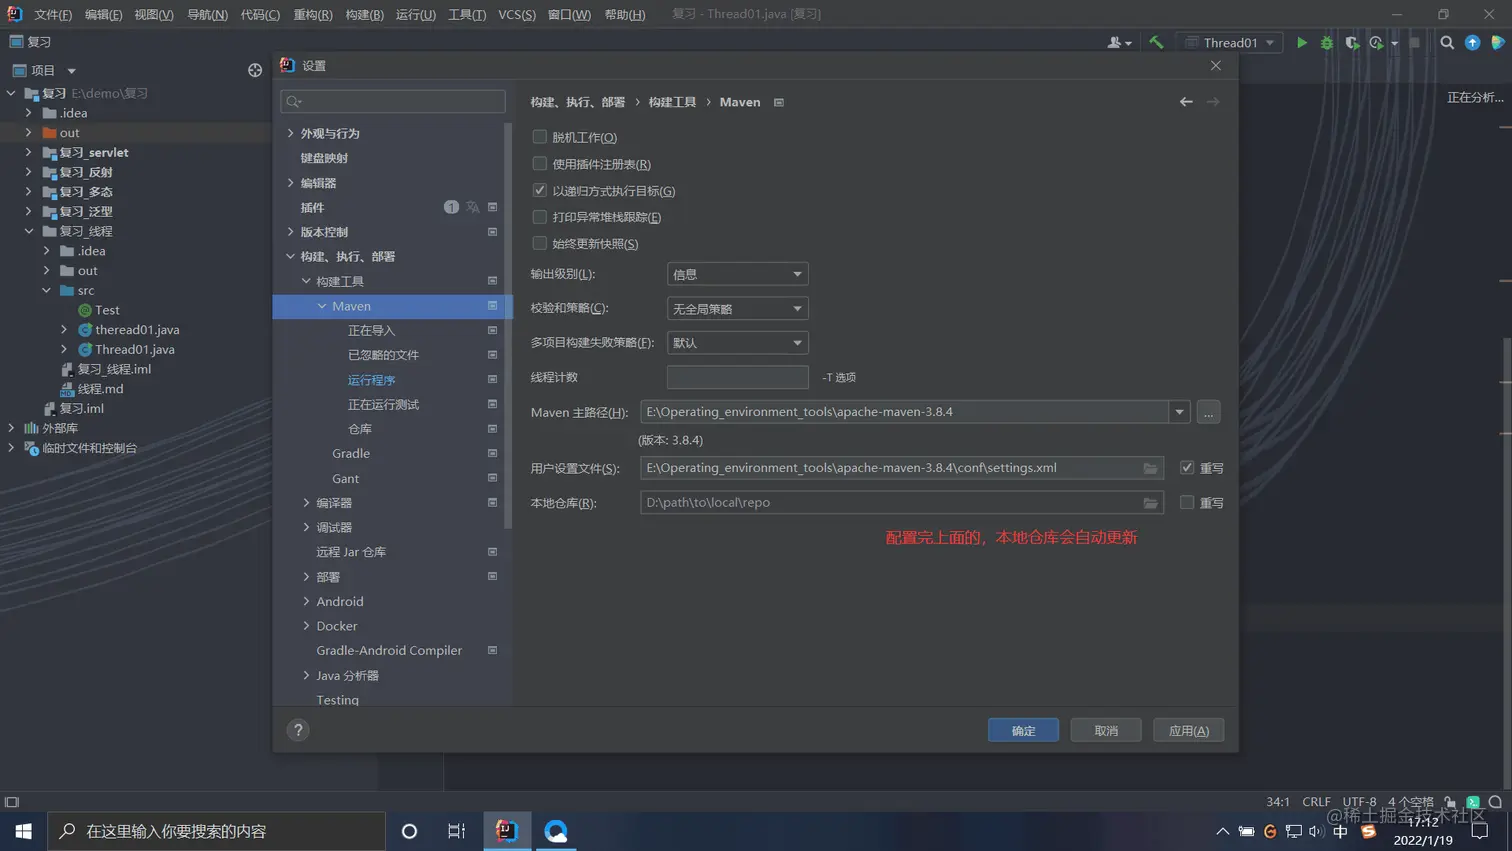
Task: Click the locate target icon in Project panel
Action: (x=255, y=70)
